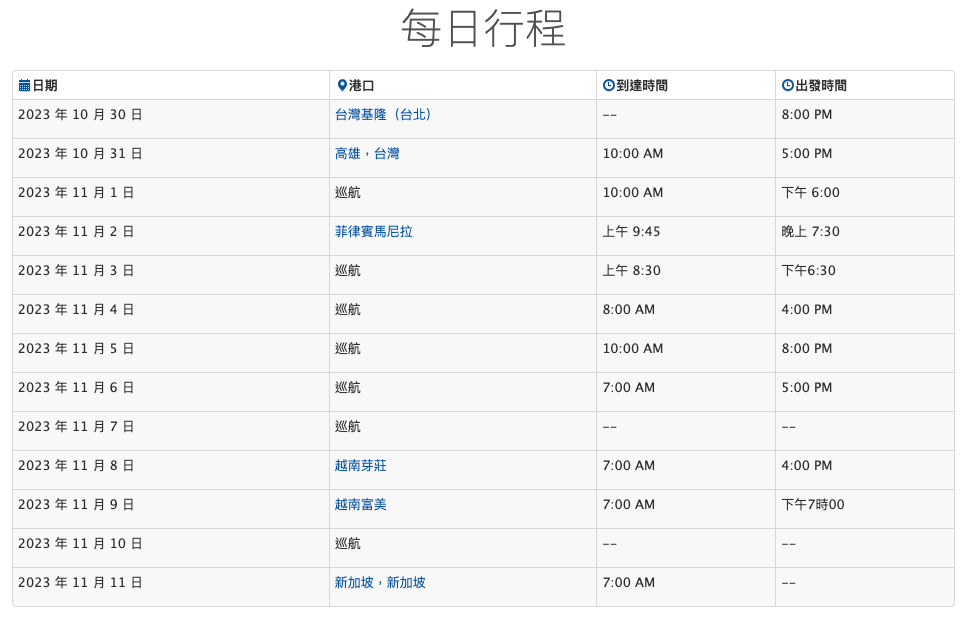Click the 出發時間 column header text
Viewport: 973px width, 622px height.
pyautogui.click(x=820, y=86)
